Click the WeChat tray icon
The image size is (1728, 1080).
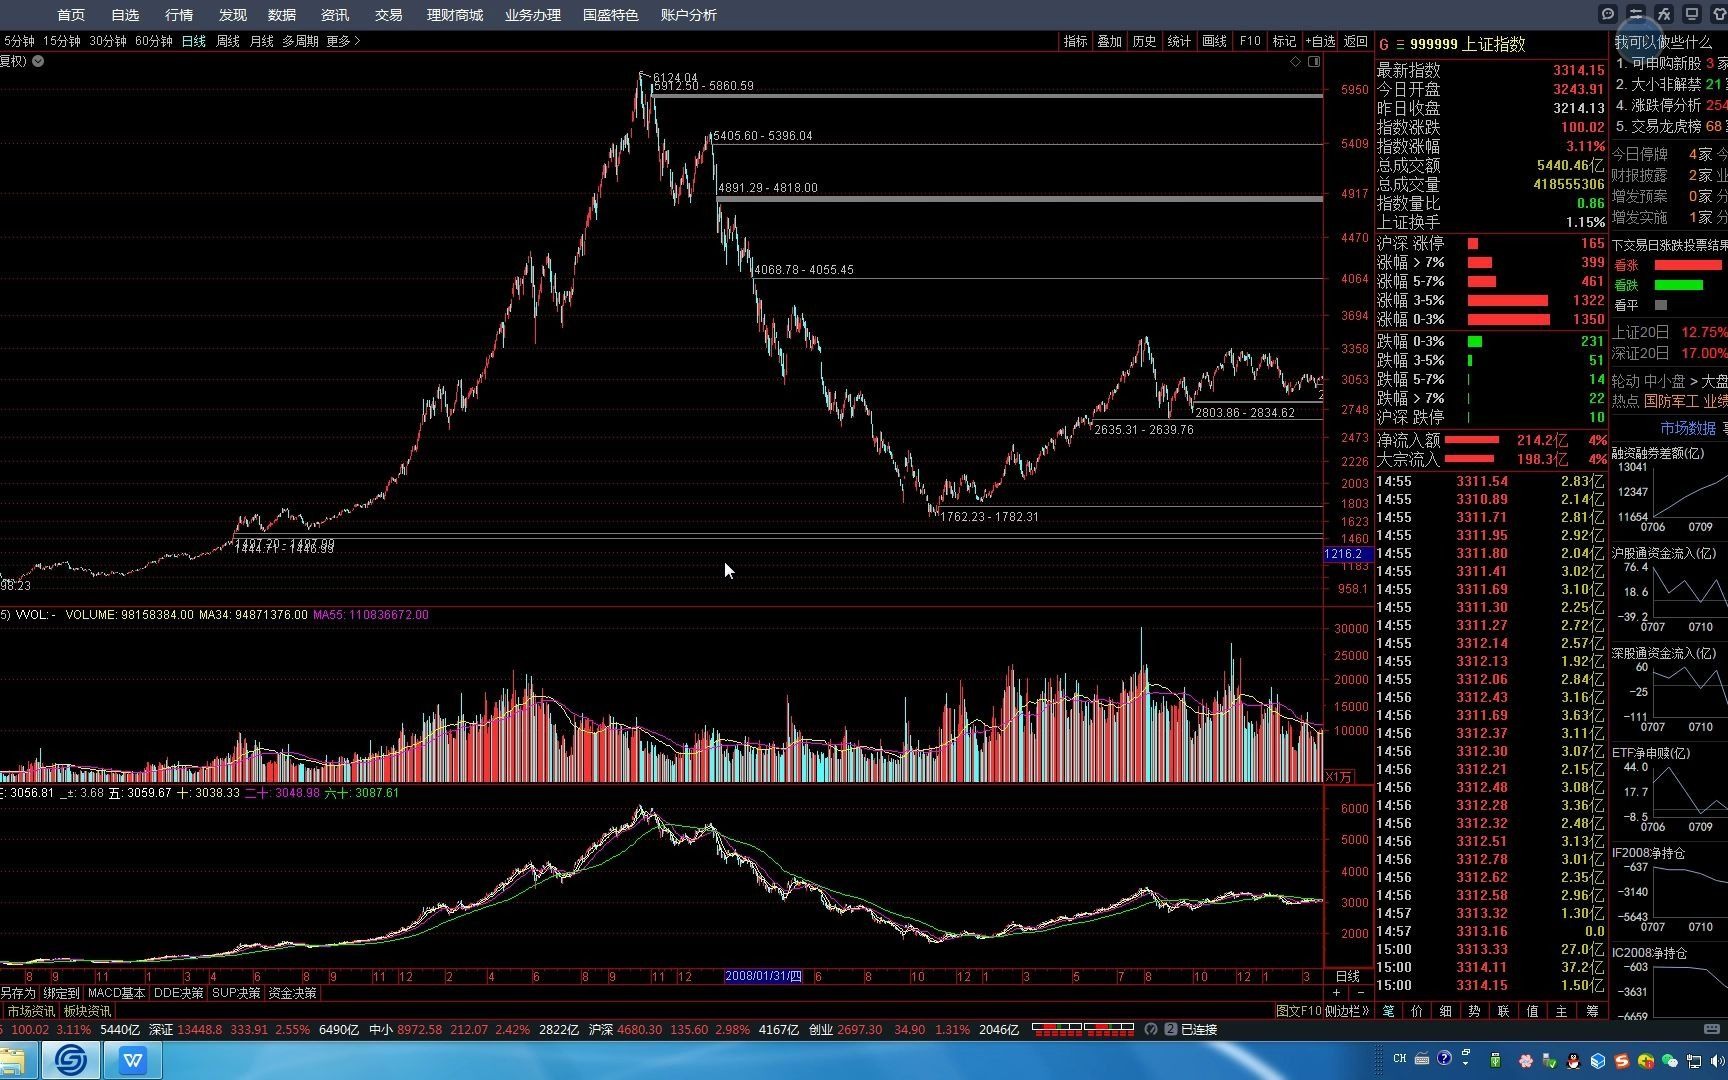(x=1670, y=1060)
